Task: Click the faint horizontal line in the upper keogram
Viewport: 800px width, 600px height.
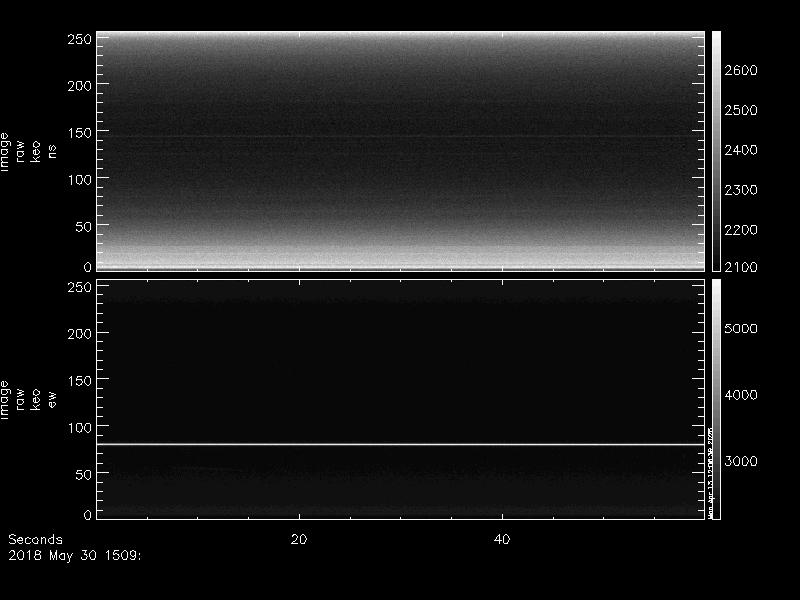Action: tap(400, 136)
